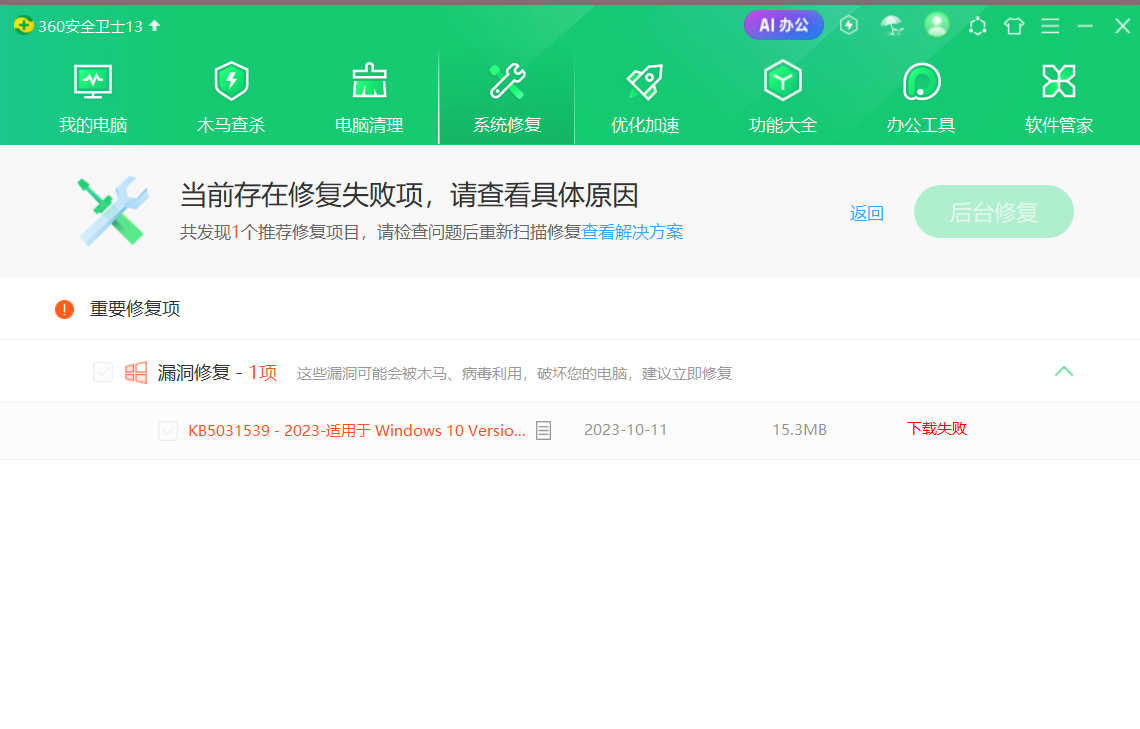The height and width of the screenshot is (729, 1140).
Task: Click the upgrade arrow beside 360安全卫士13
Action: tap(154, 25)
